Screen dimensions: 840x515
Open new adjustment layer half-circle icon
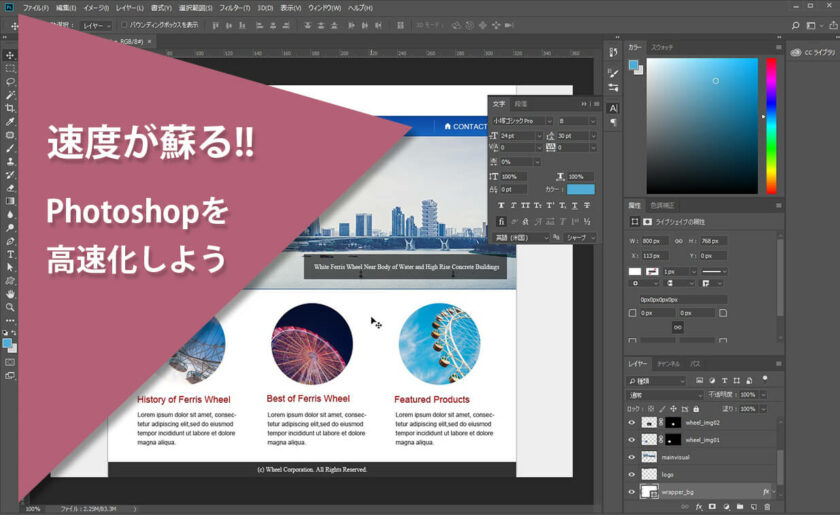pyautogui.click(x=726, y=506)
